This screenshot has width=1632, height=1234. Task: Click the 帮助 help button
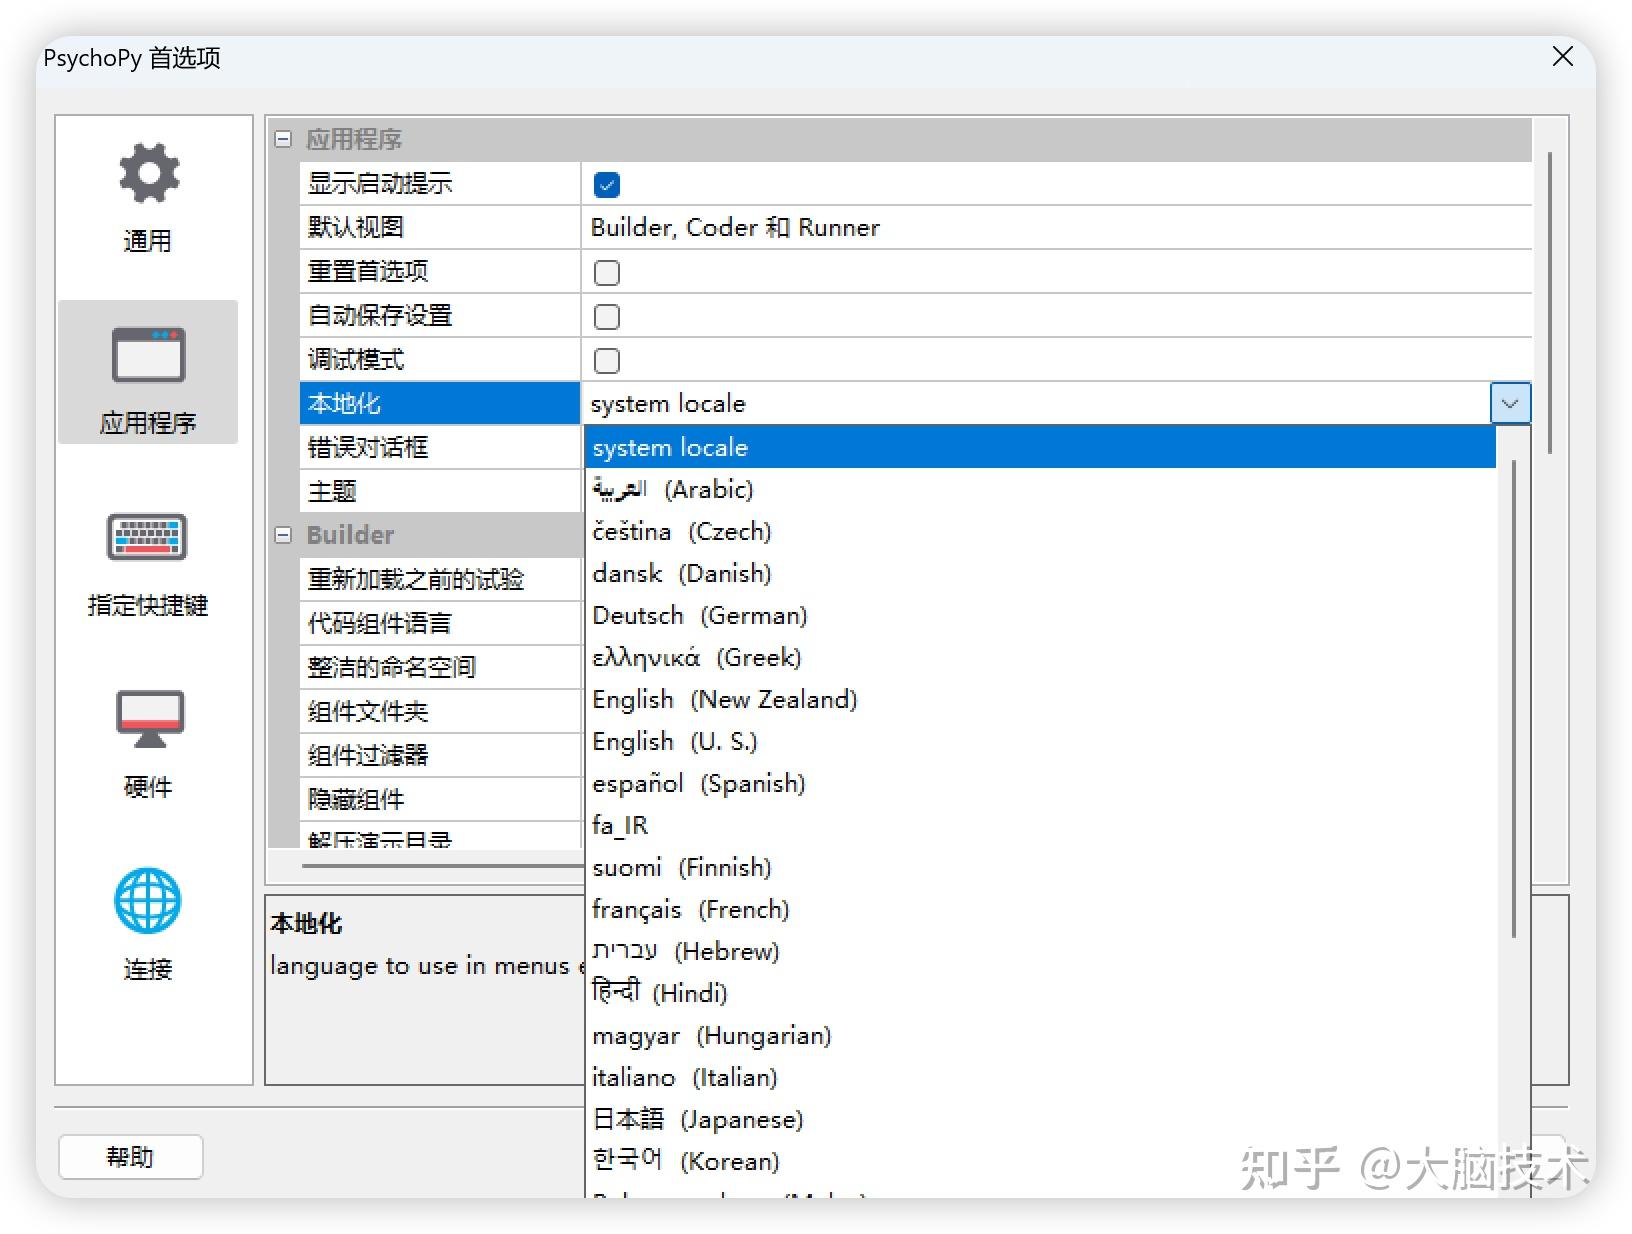click(x=130, y=1156)
